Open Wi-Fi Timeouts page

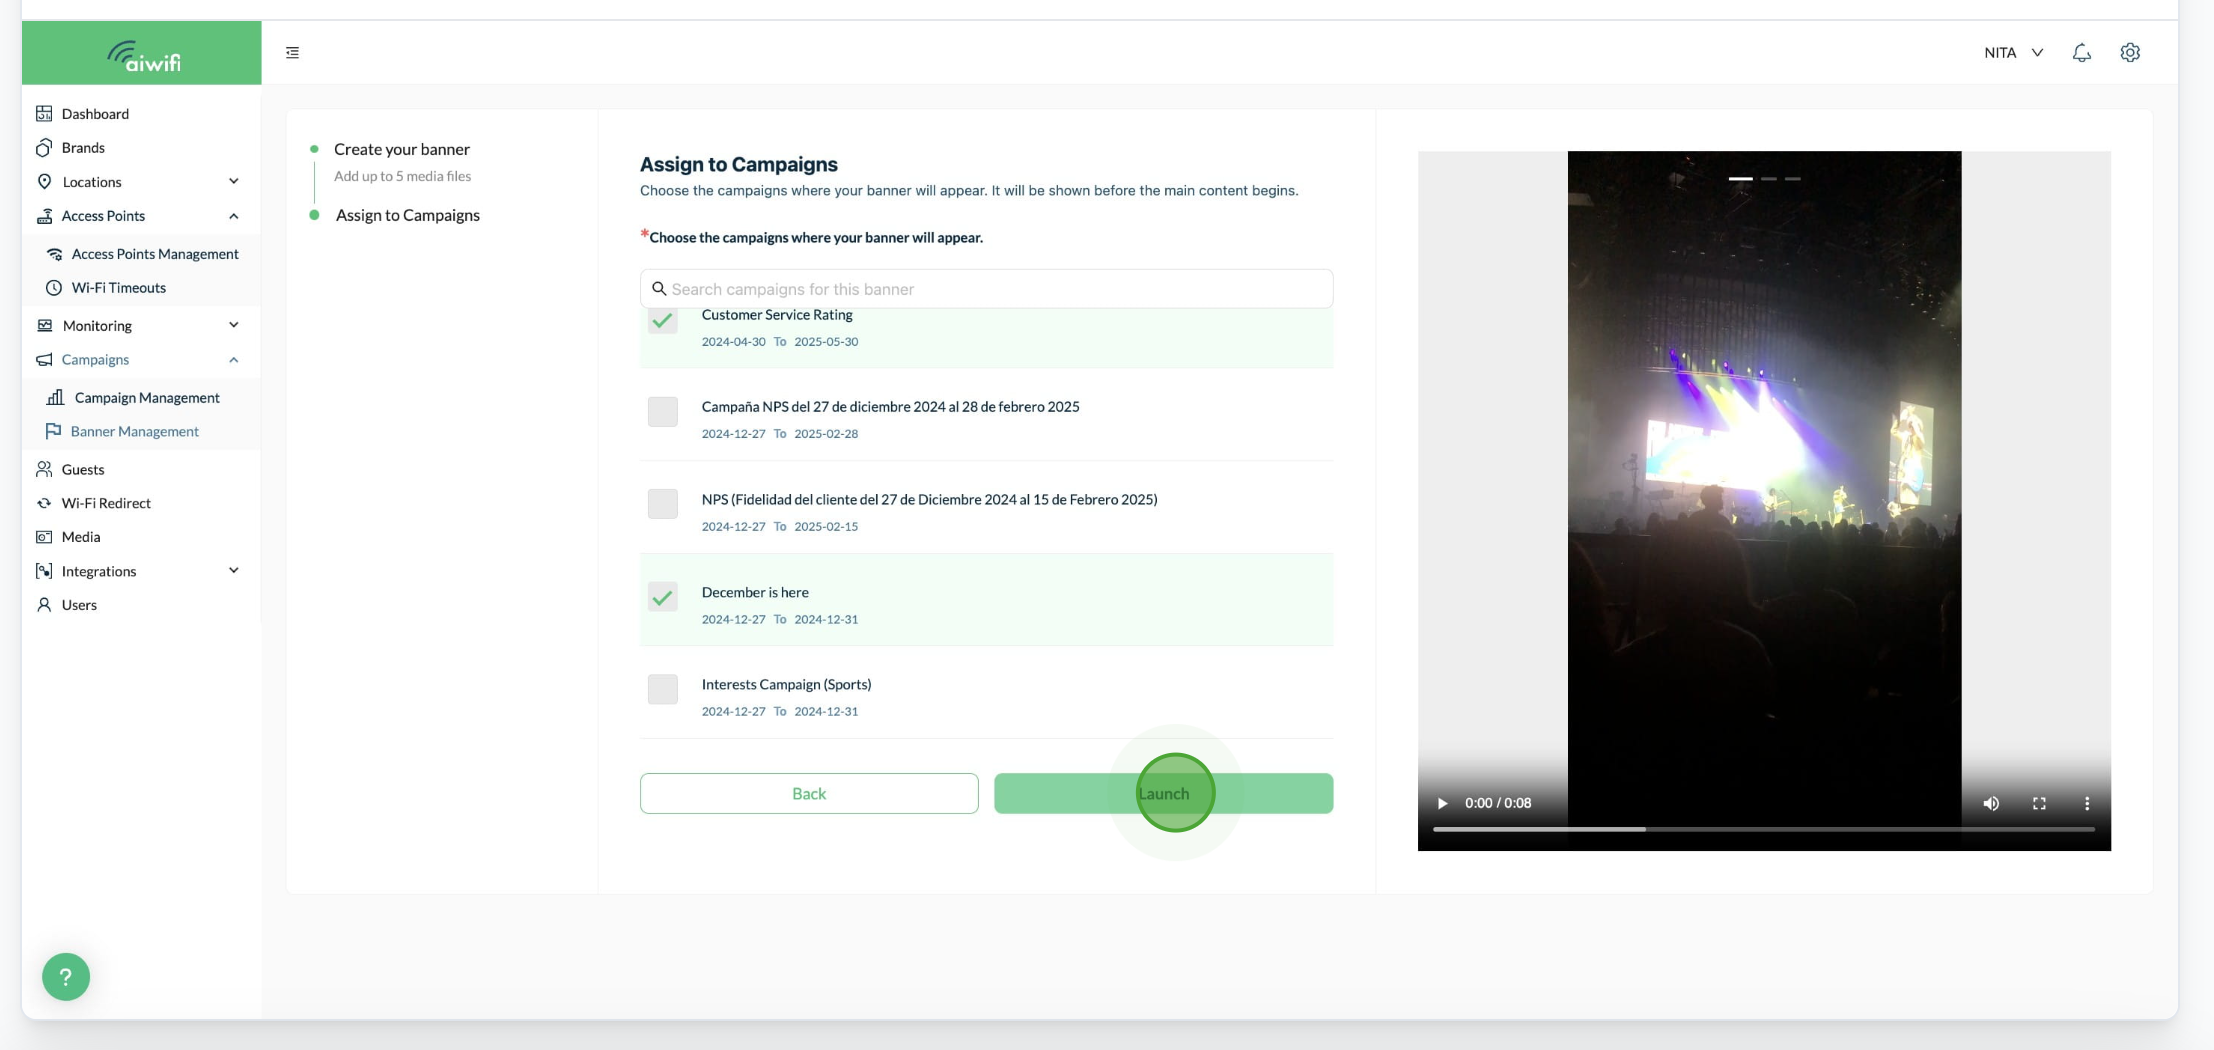click(118, 288)
